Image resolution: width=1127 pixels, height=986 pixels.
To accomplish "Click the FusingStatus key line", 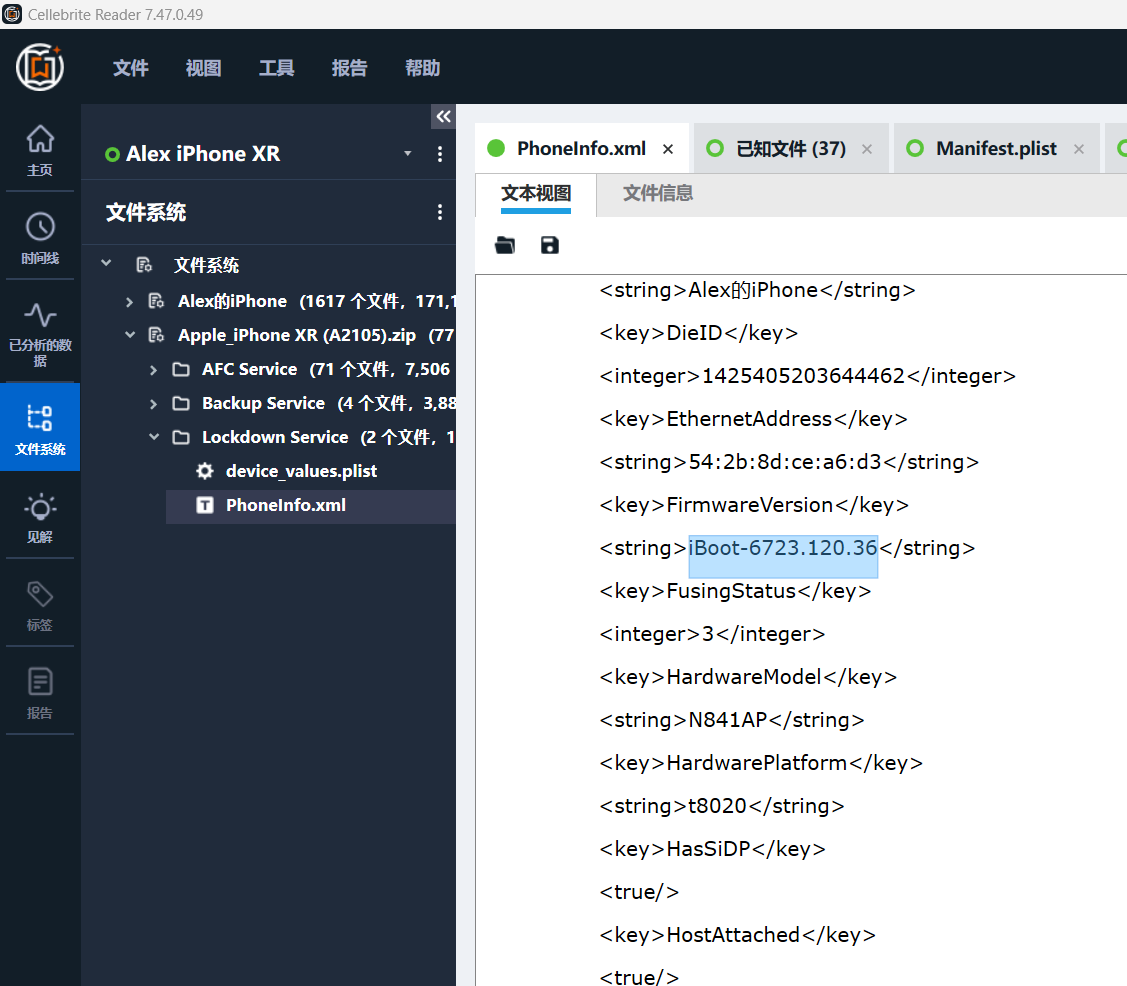I will coord(735,591).
